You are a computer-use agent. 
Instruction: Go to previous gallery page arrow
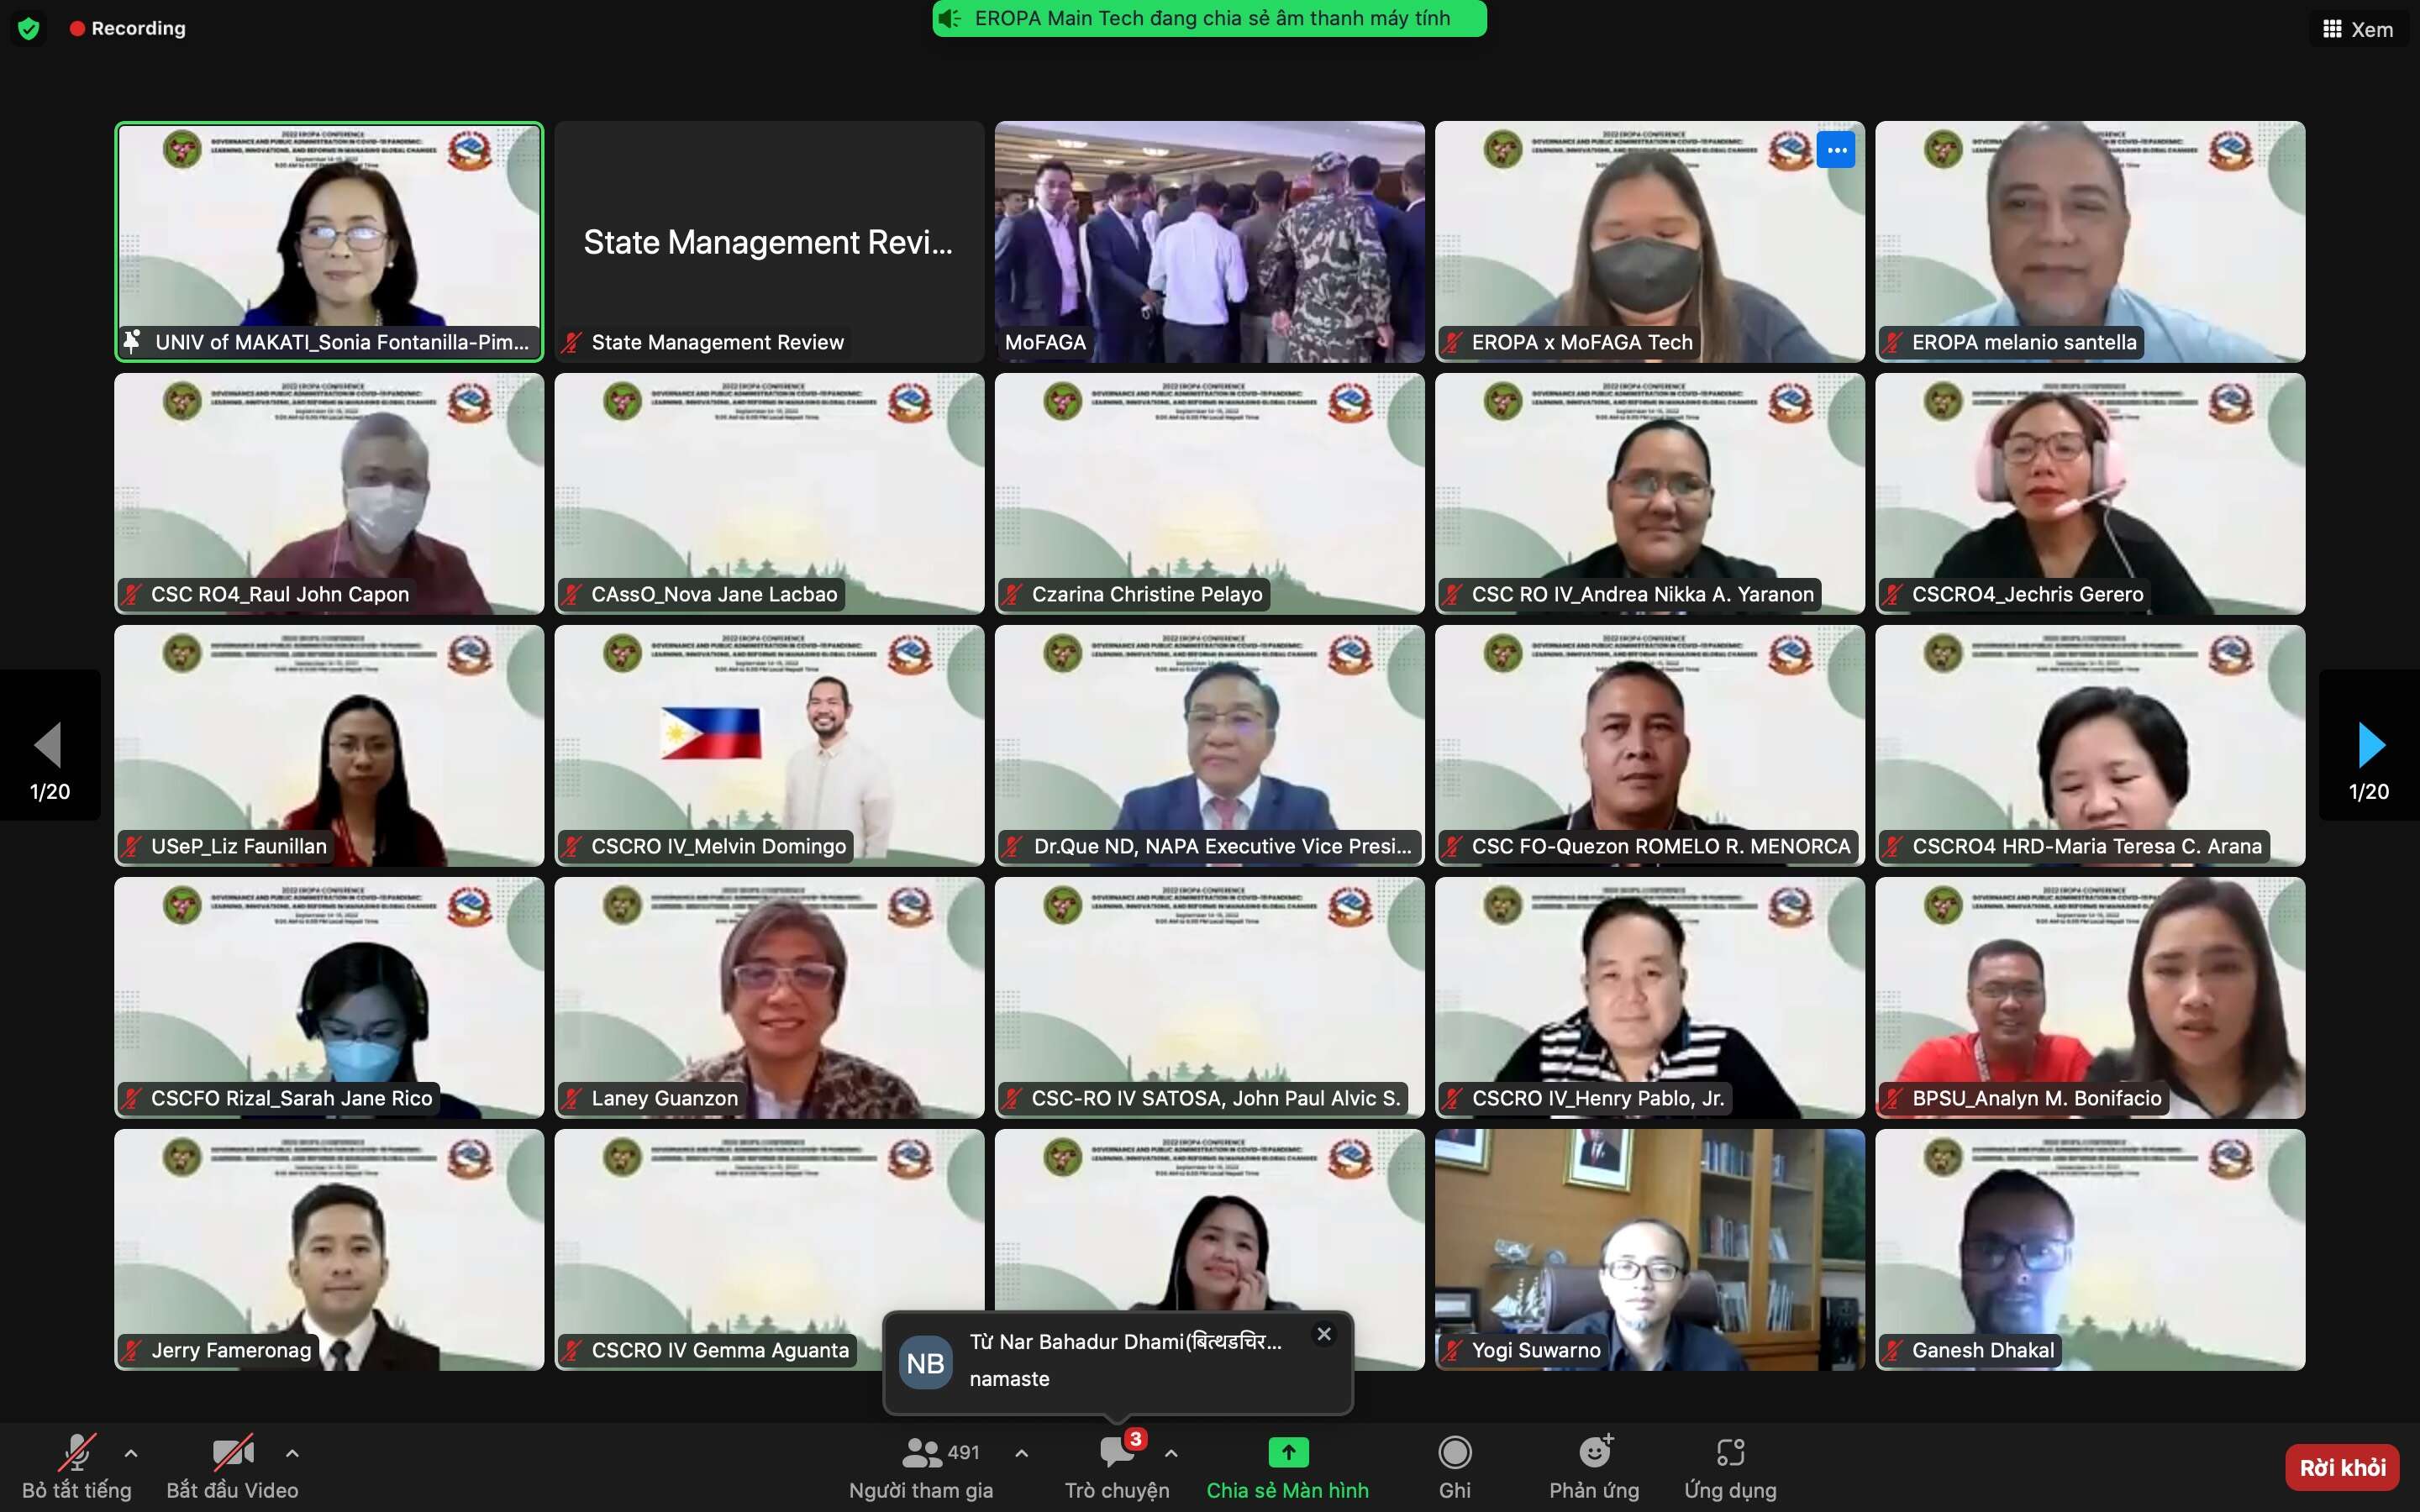(48, 745)
